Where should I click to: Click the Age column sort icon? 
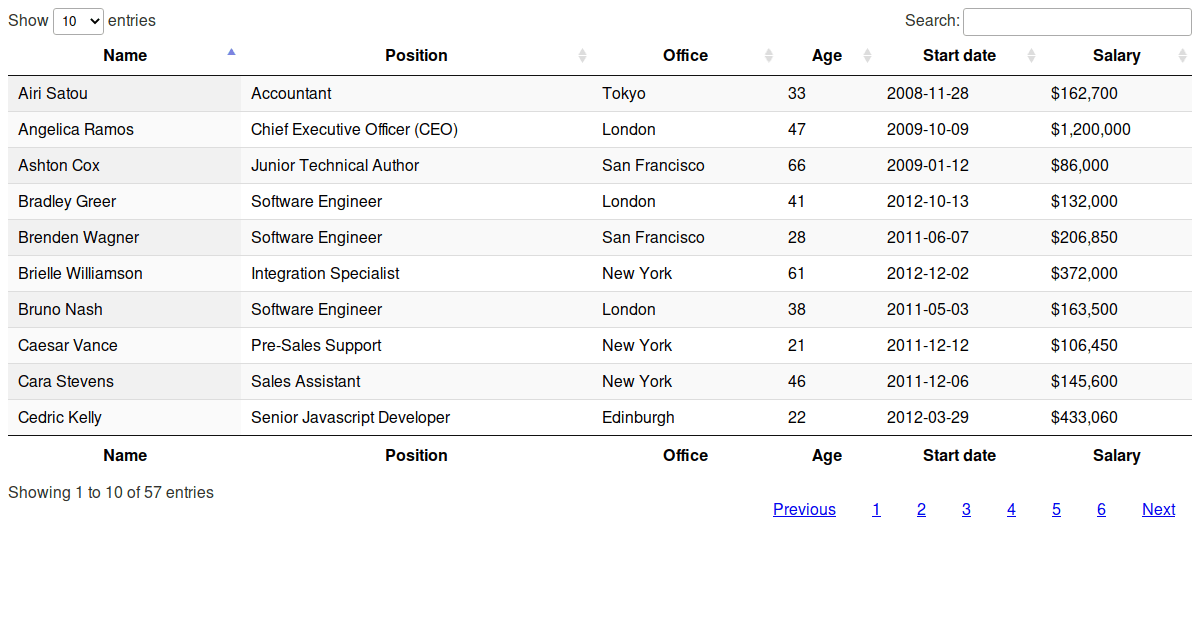[868, 56]
